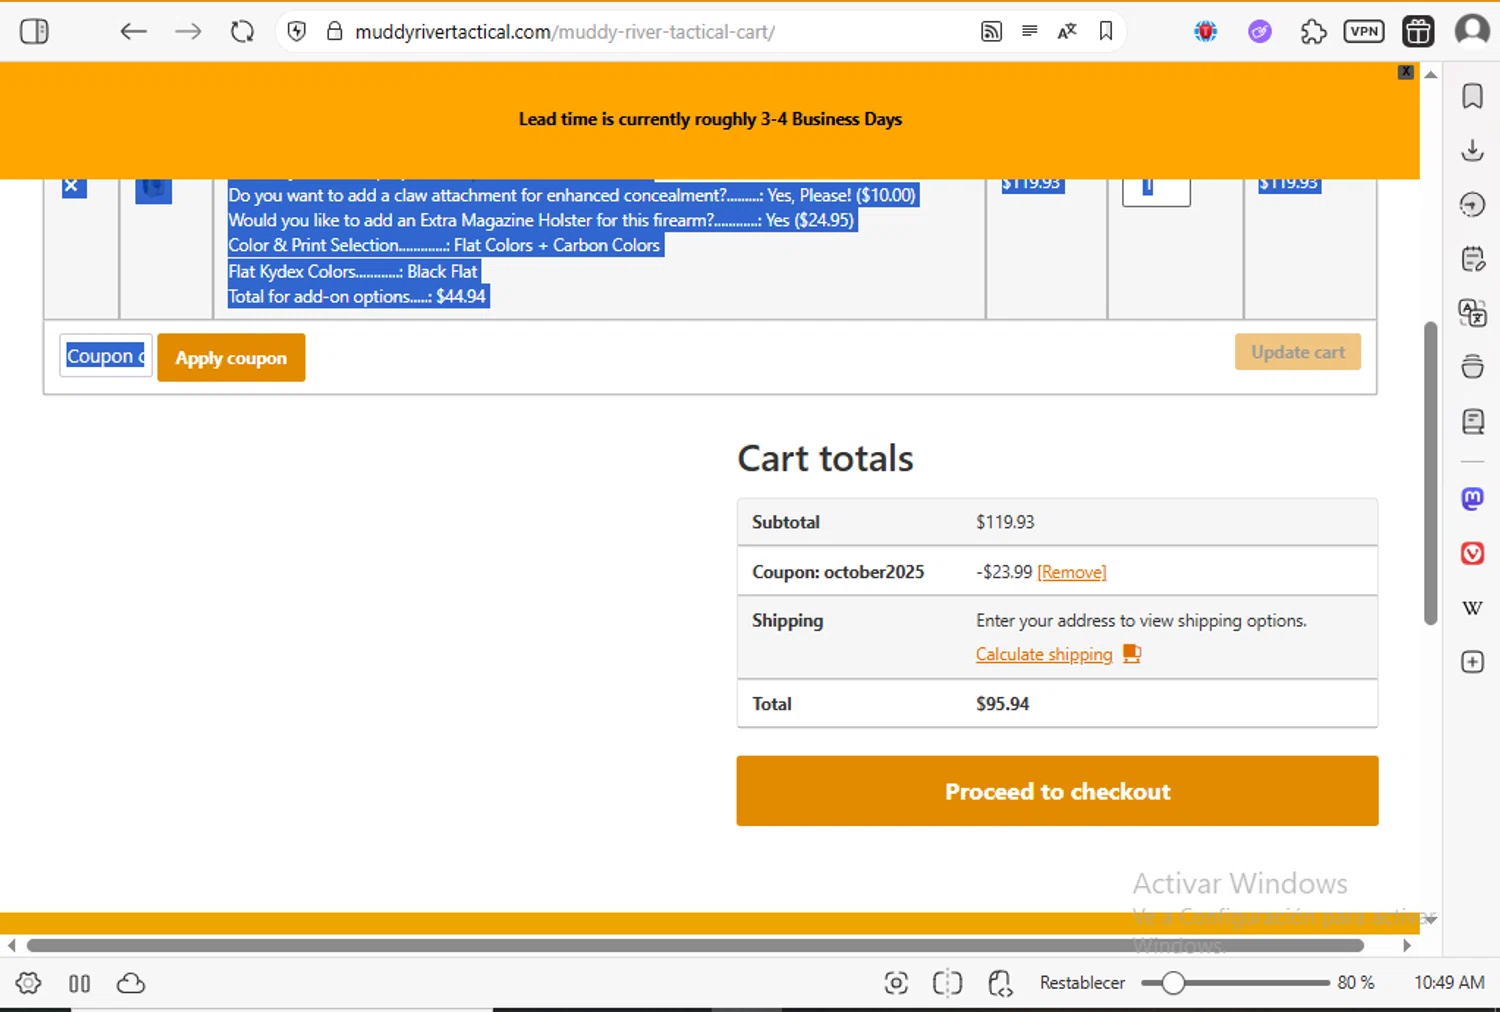Click the 'Total for add-on options' line

click(x=357, y=296)
